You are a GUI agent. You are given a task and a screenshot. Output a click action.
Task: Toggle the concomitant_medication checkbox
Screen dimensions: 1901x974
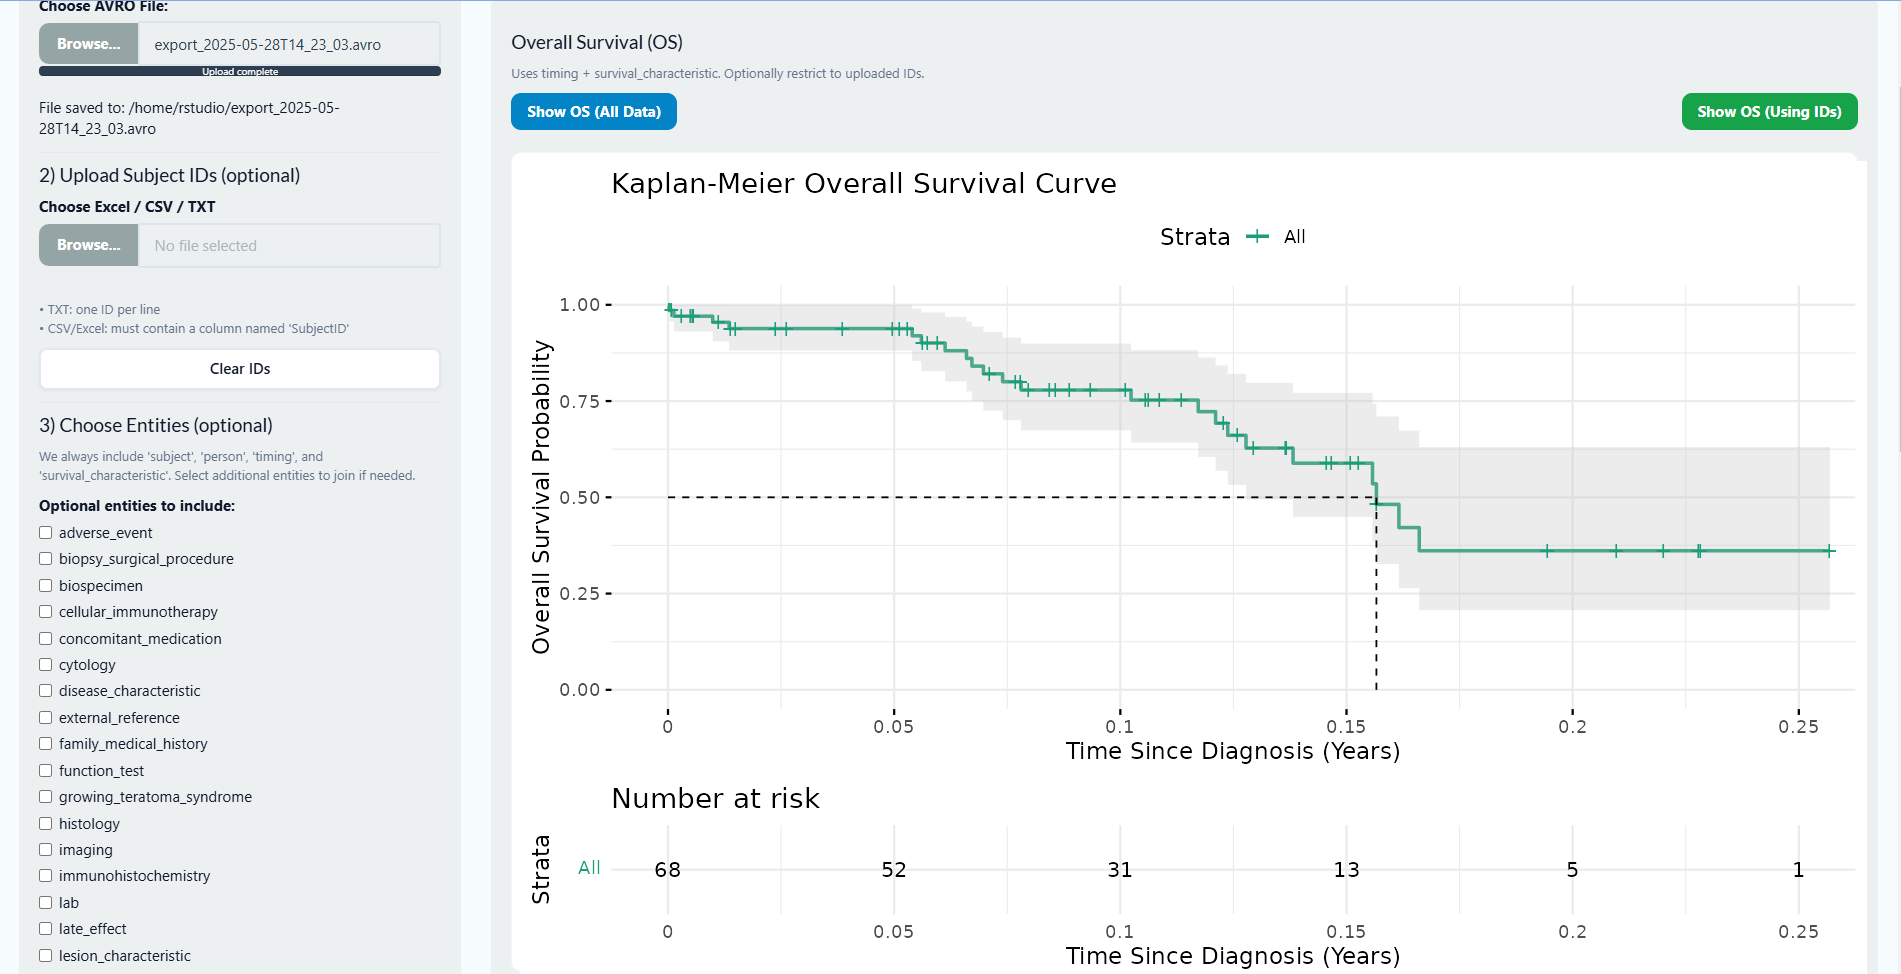[x=46, y=639]
